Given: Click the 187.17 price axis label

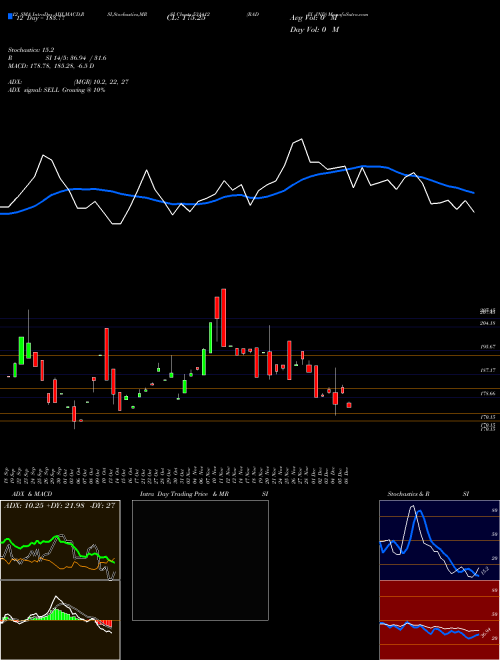Looking at the screenshot, I should click(x=487, y=370).
